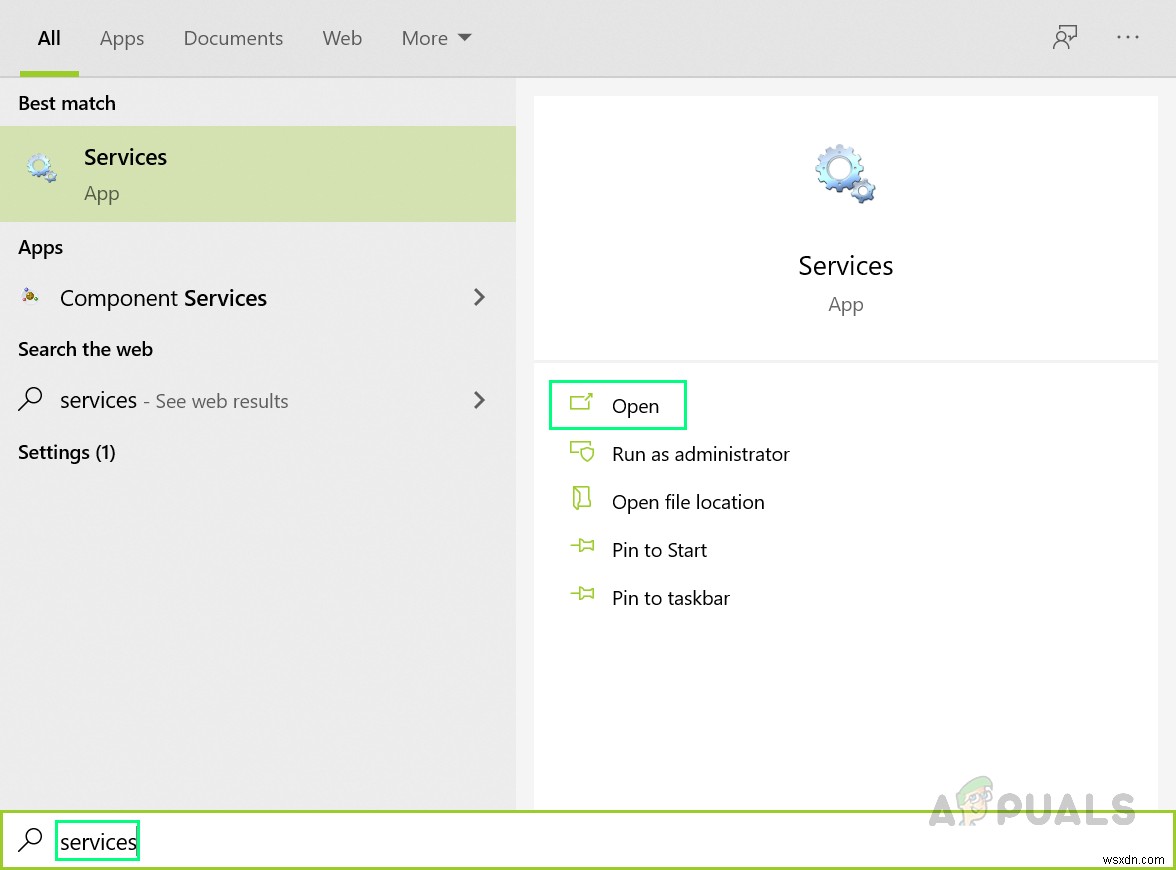Select the Web search tab
This screenshot has height=870, width=1176.
342,38
